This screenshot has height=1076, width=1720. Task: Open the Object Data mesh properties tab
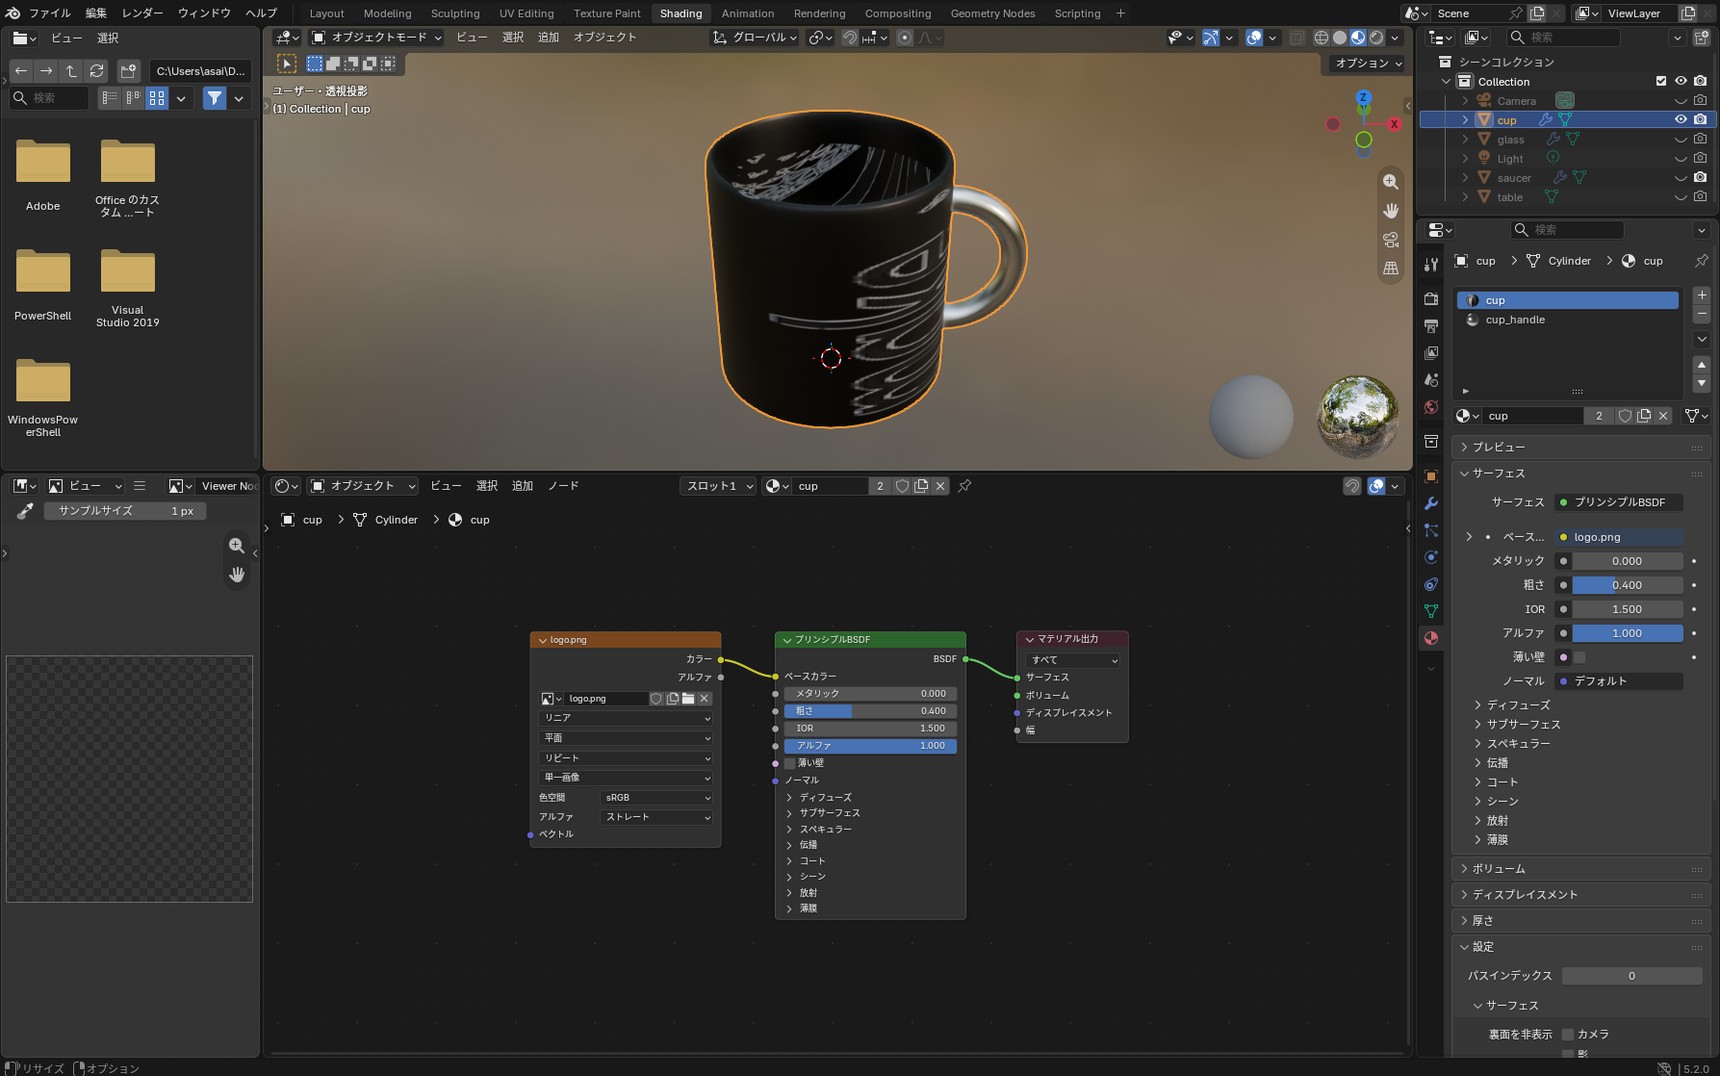(1431, 611)
